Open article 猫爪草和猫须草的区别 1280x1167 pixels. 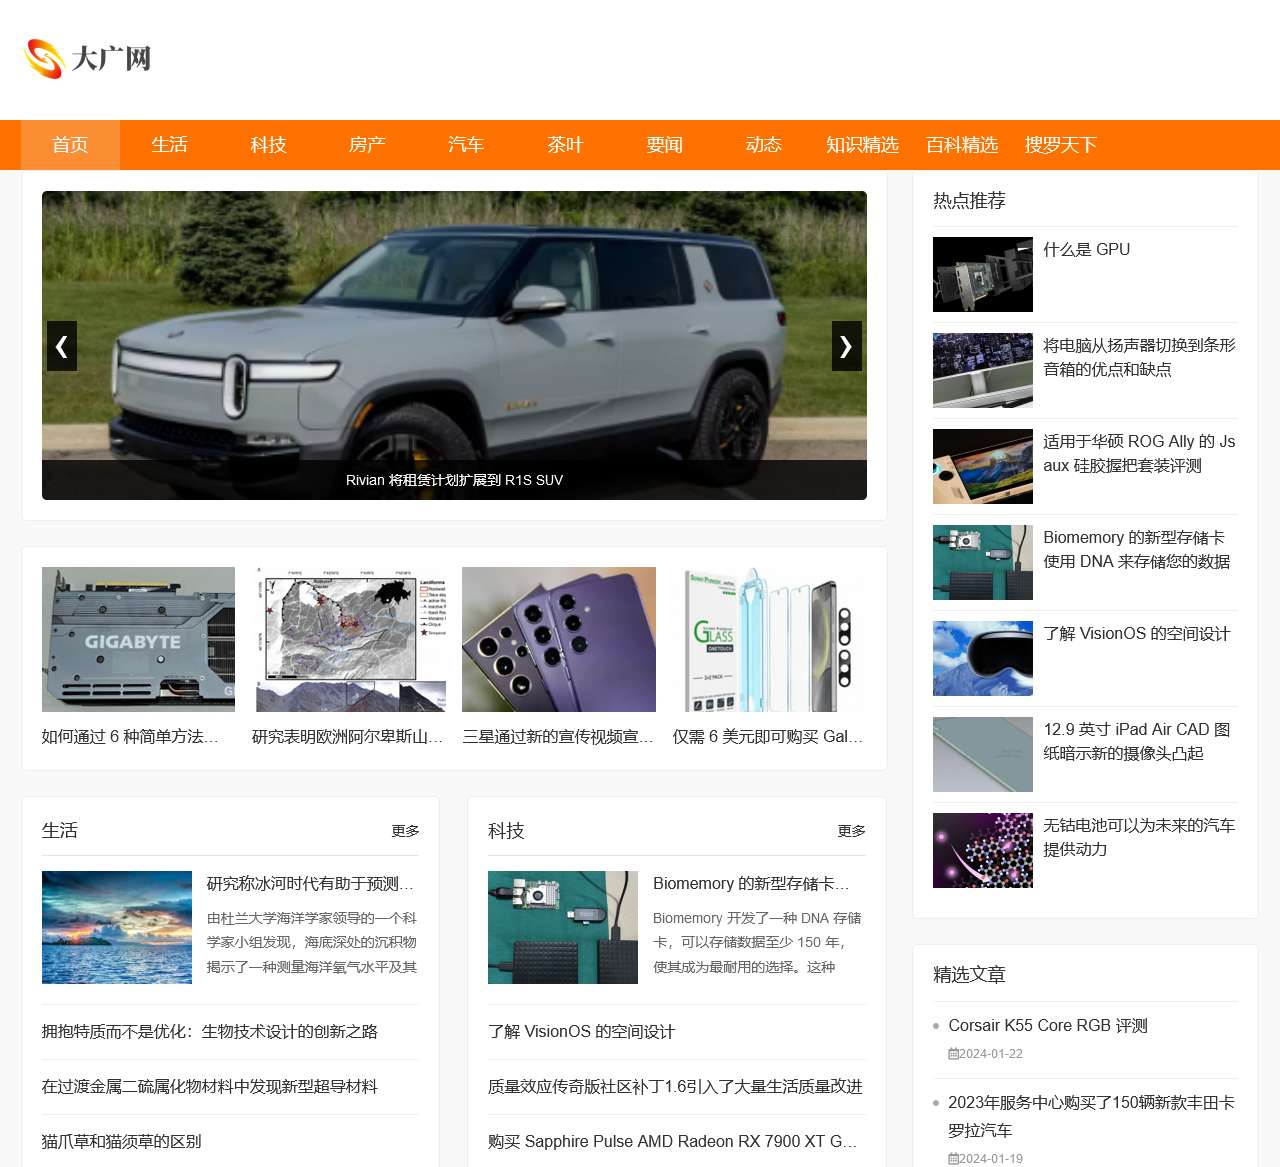(x=122, y=1142)
